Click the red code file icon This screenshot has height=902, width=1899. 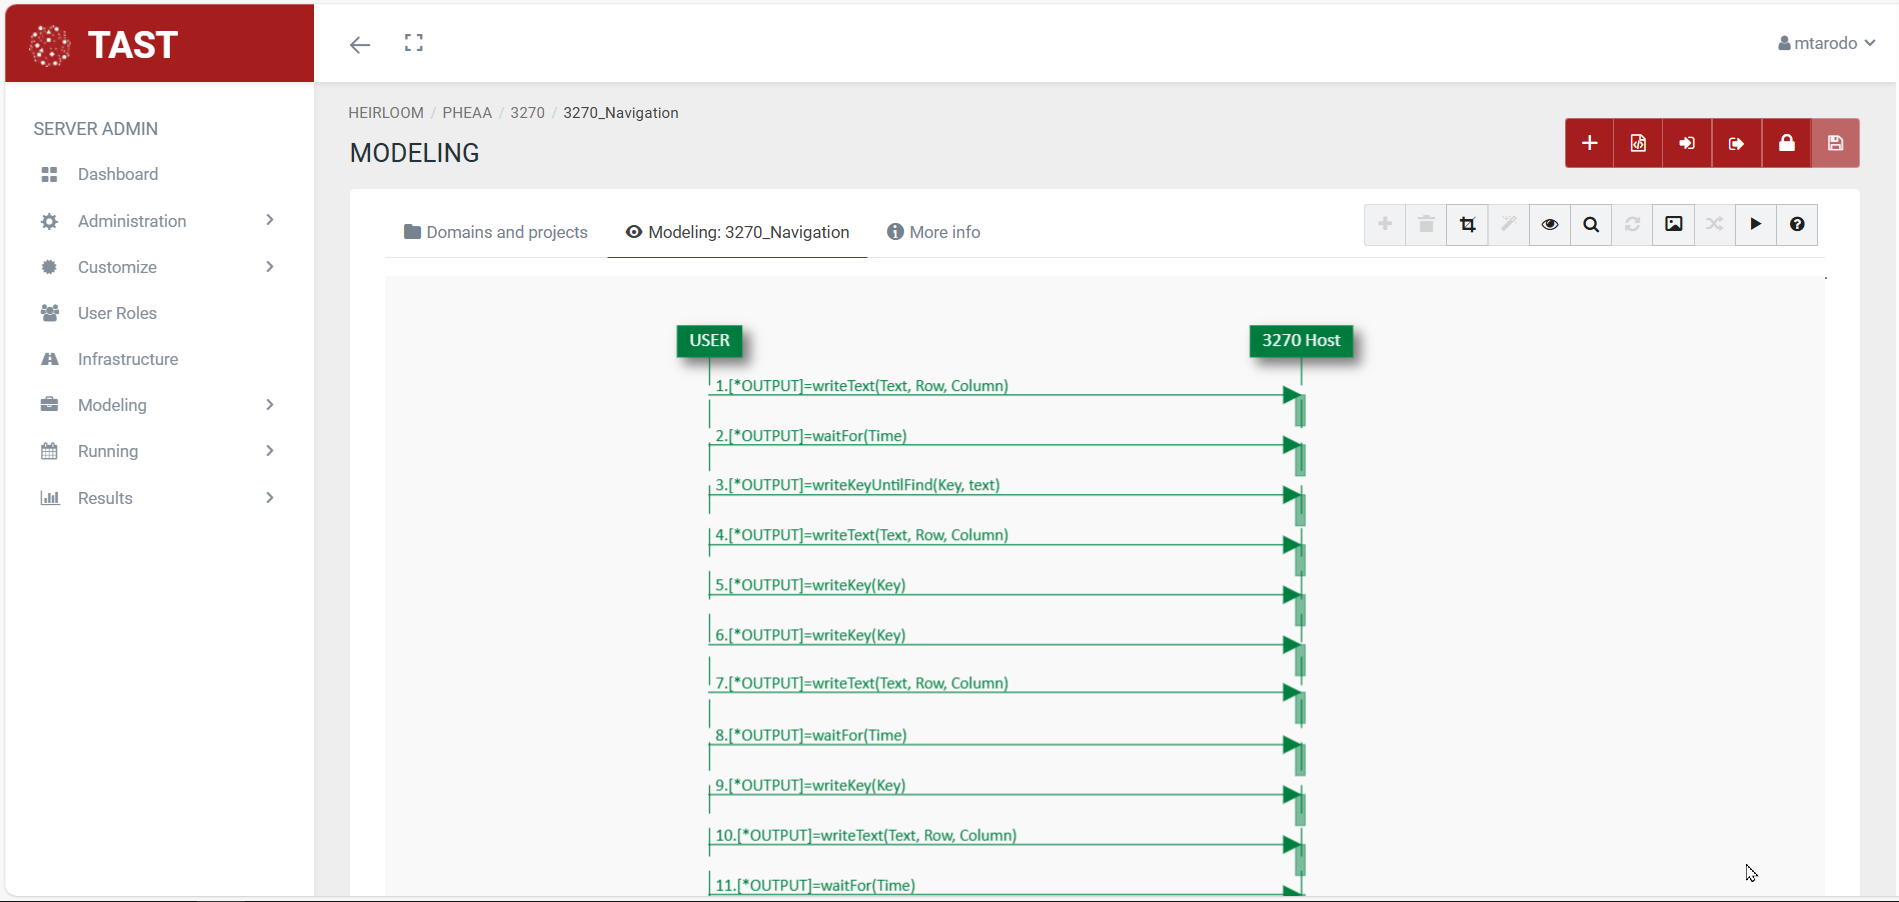[1638, 143]
